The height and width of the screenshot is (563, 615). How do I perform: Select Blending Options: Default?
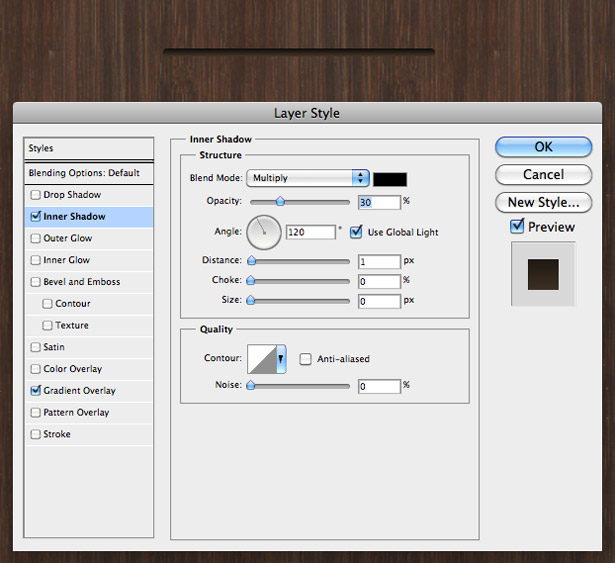(x=89, y=173)
